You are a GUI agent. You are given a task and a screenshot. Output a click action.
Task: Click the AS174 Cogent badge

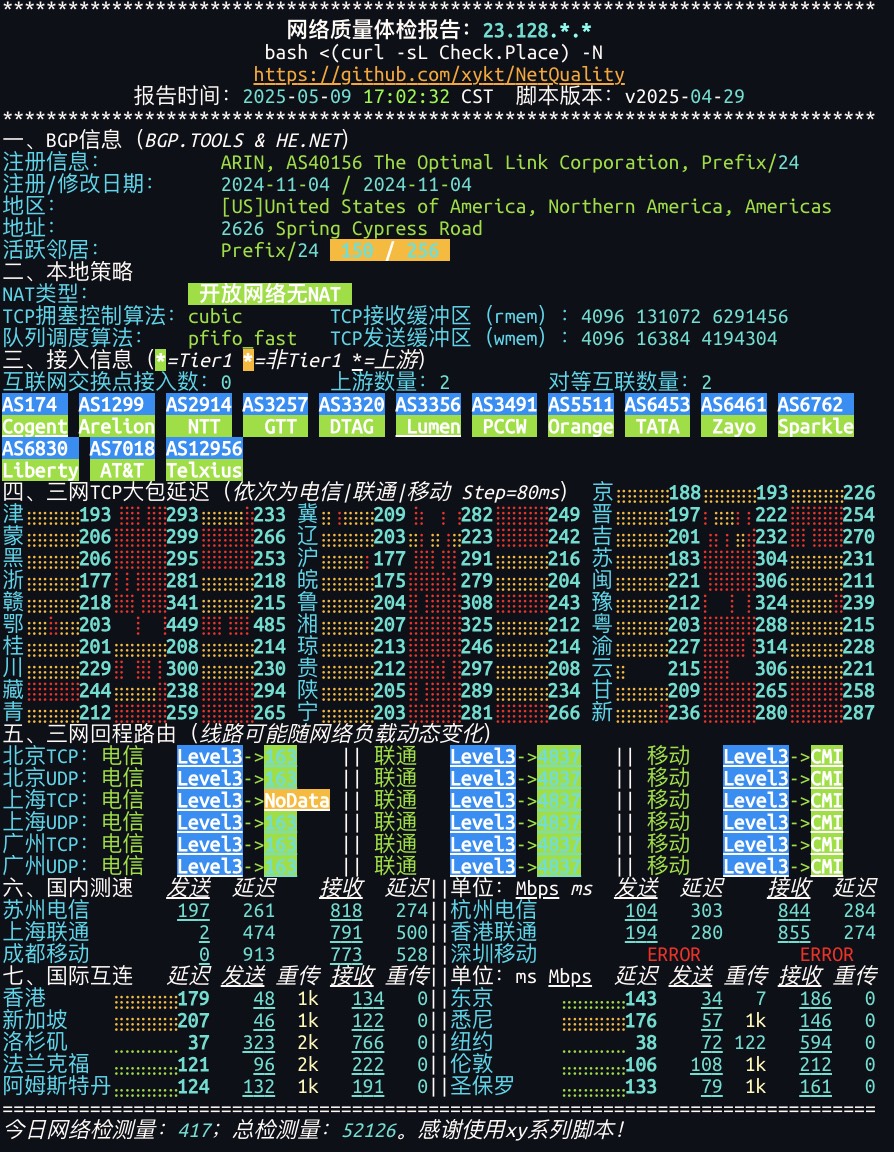pos(35,415)
